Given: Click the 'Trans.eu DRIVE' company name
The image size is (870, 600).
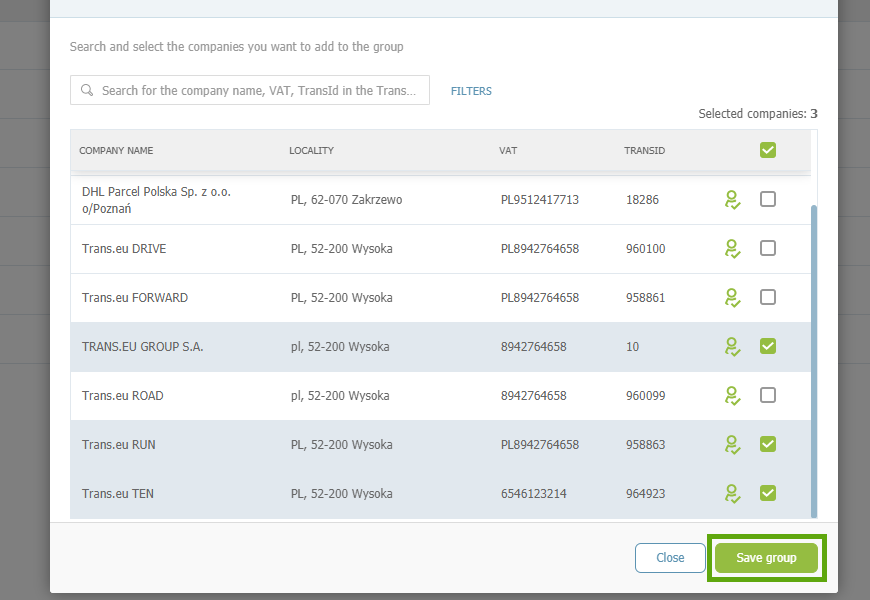Looking at the screenshot, I should coord(124,249).
